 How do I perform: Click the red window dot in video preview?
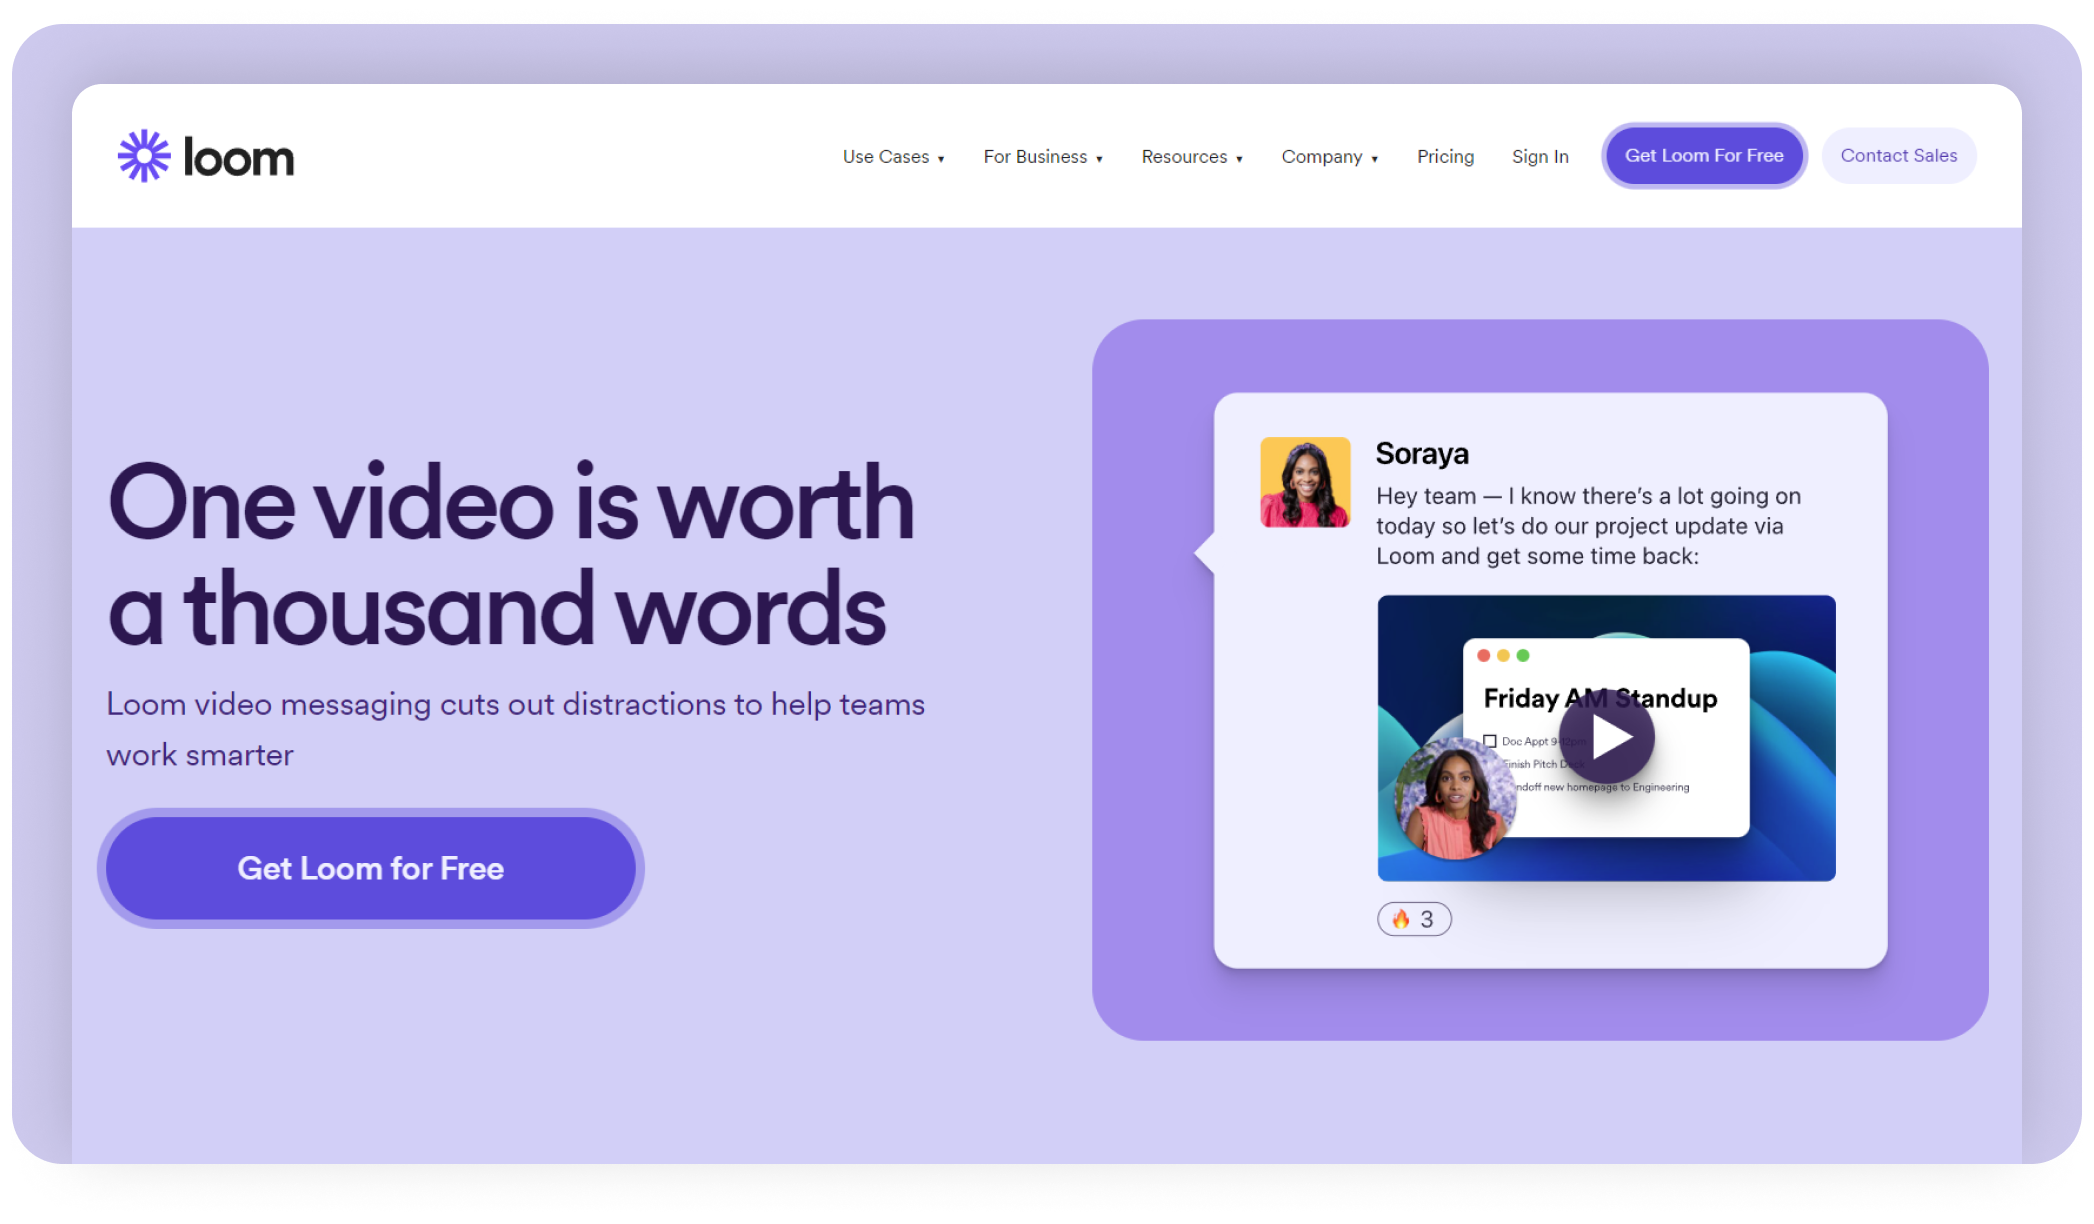click(x=1484, y=655)
